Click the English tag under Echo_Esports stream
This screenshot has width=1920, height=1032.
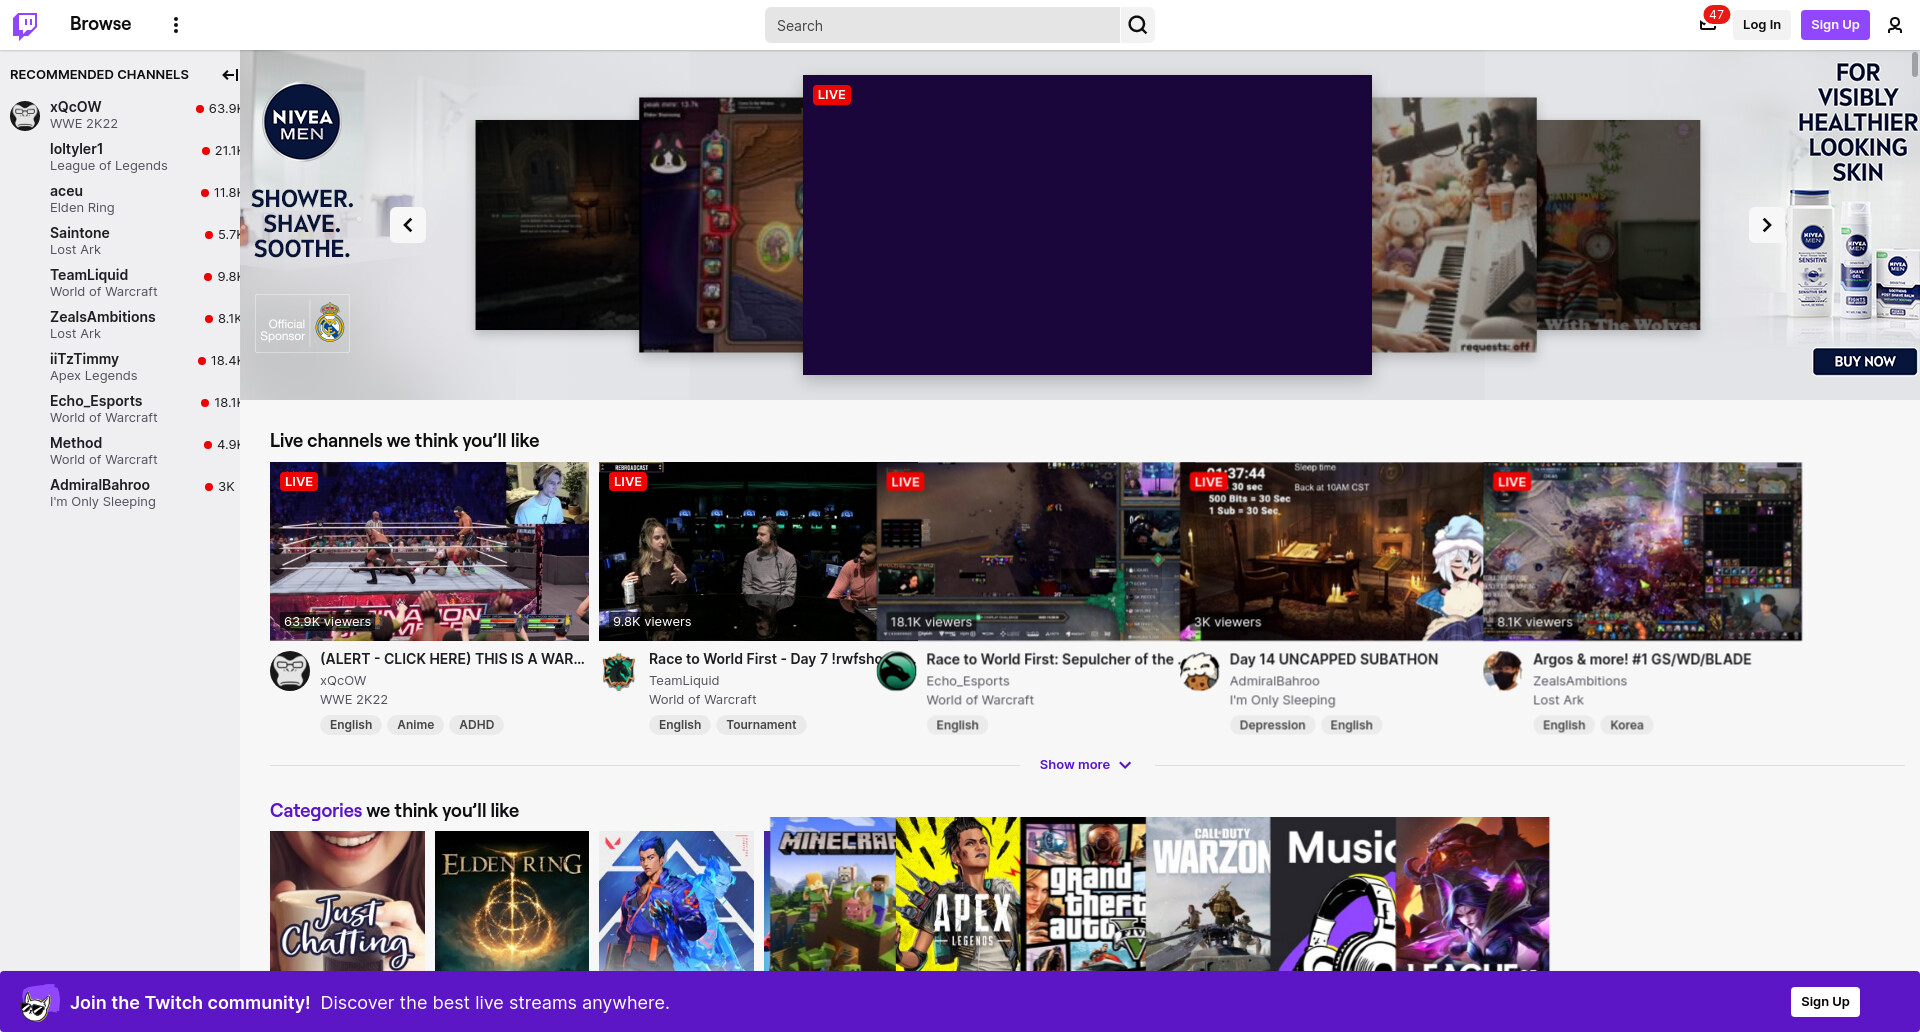pyautogui.click(x=957, y=725)
